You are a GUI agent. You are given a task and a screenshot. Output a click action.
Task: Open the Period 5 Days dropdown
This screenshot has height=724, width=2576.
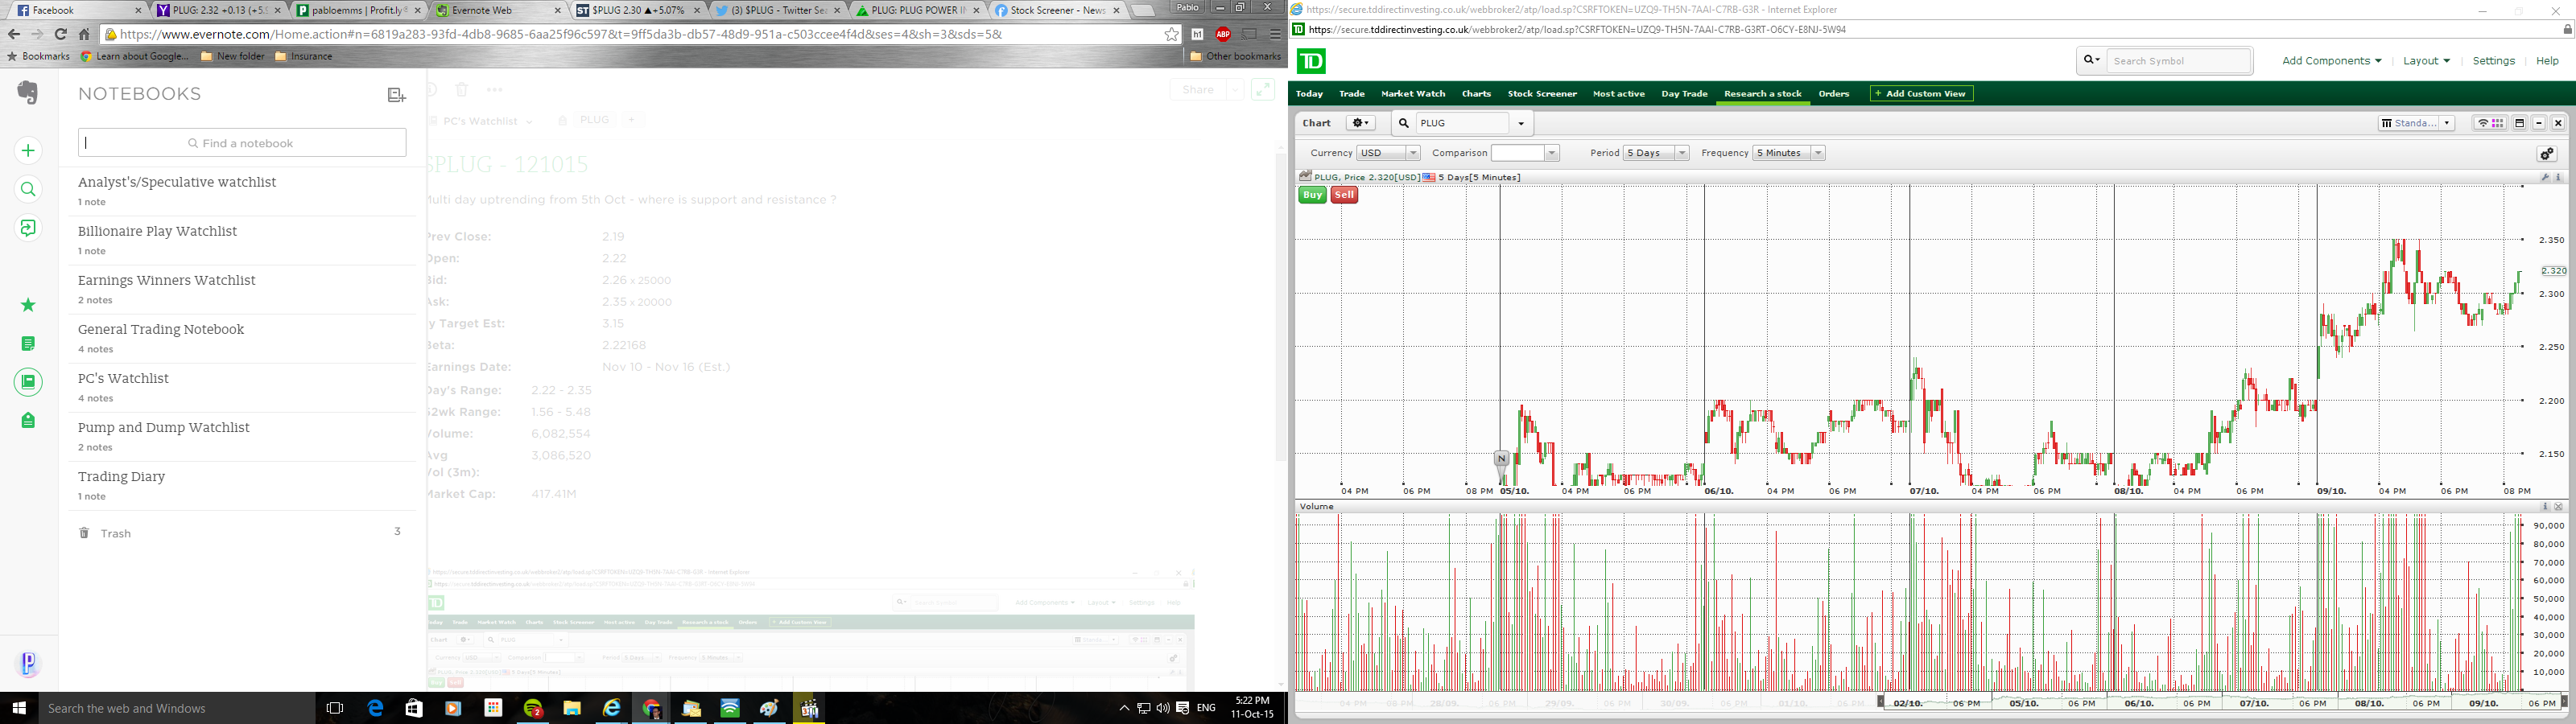click(x=1656, y=154)
